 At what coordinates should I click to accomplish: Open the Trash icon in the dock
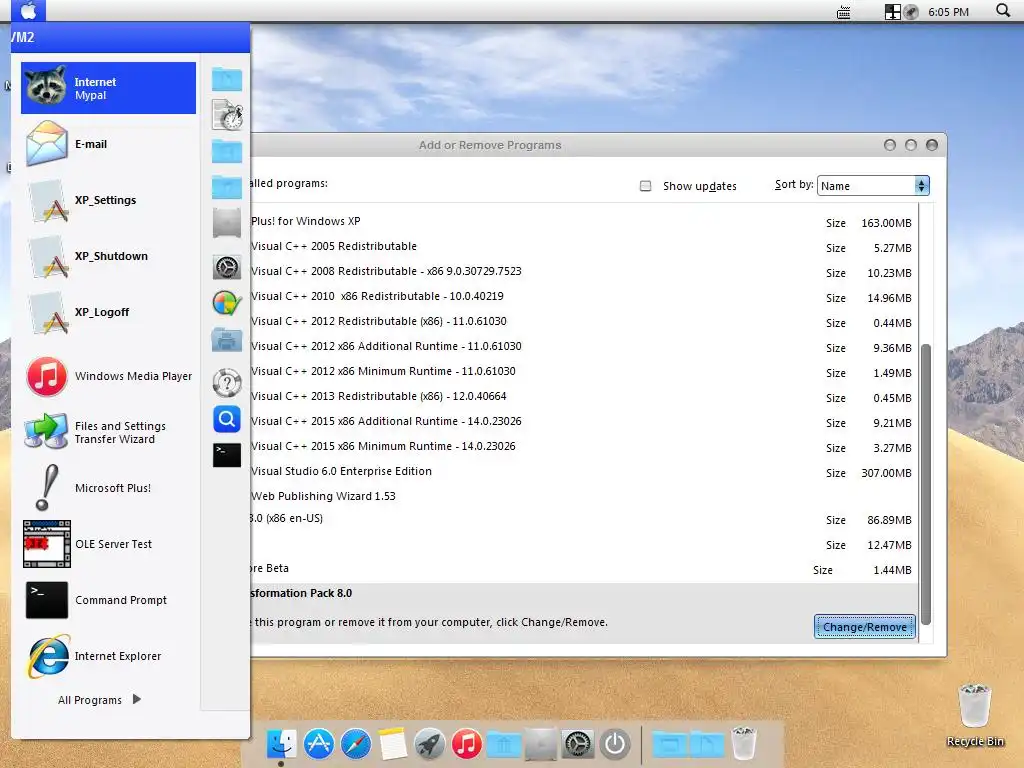pos(744,743)
